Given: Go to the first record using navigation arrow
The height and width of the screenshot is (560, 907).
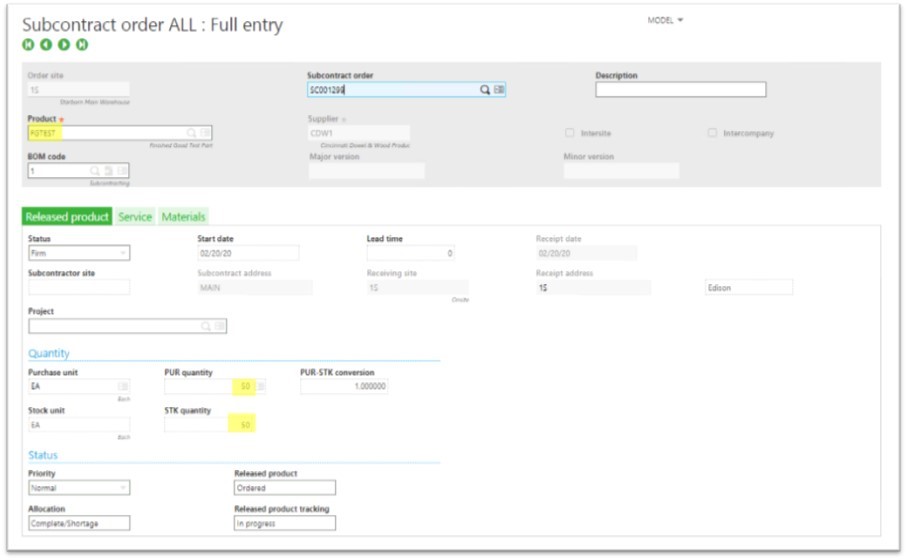Looking at the screenshot, I should click(28, 44).
